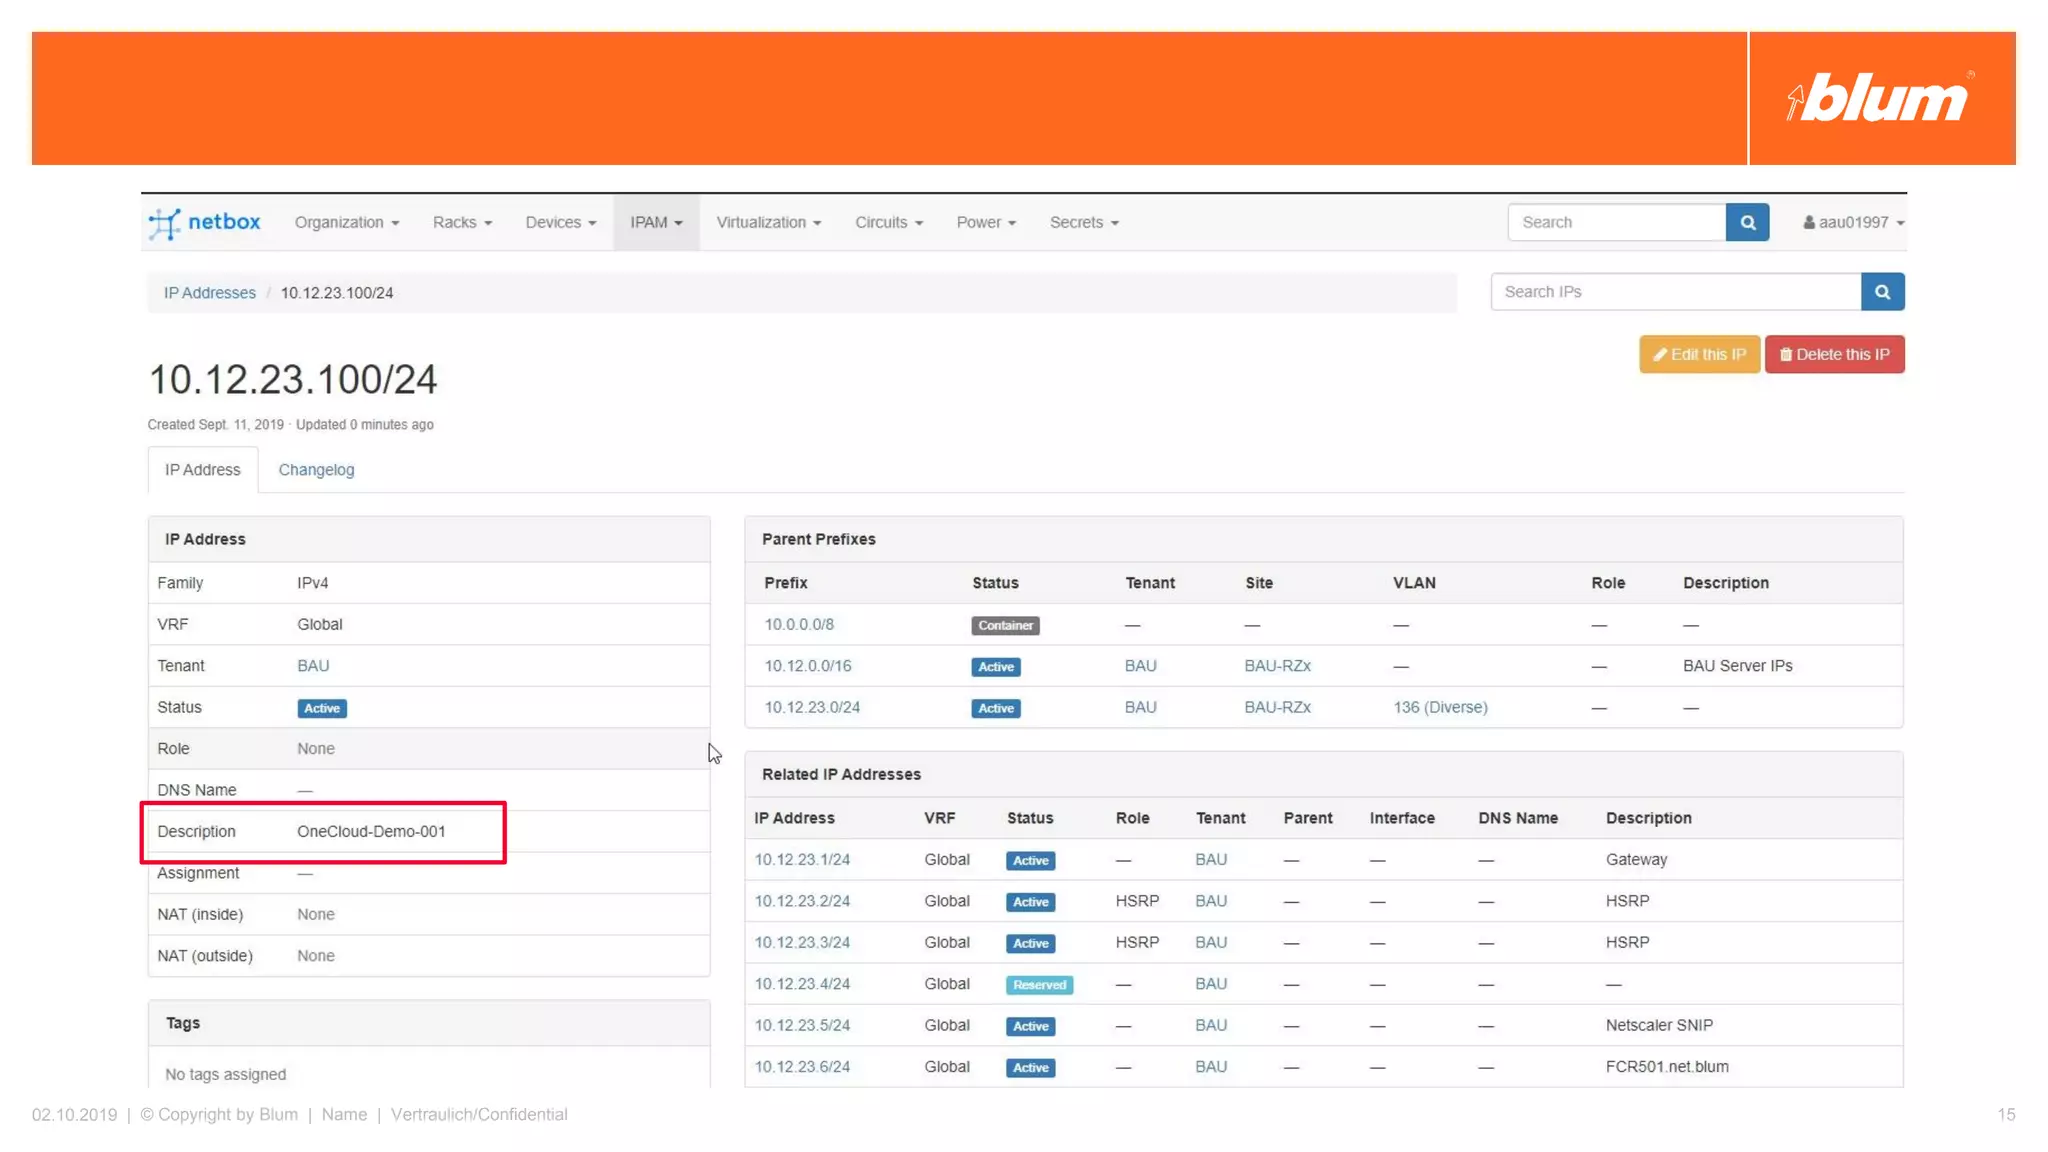Image resolution: width=2048 pixels, height=1152 pixels.
Task: Expand the Devices dropdown menu
Action: pyautogui.click(x=560, y=222)
